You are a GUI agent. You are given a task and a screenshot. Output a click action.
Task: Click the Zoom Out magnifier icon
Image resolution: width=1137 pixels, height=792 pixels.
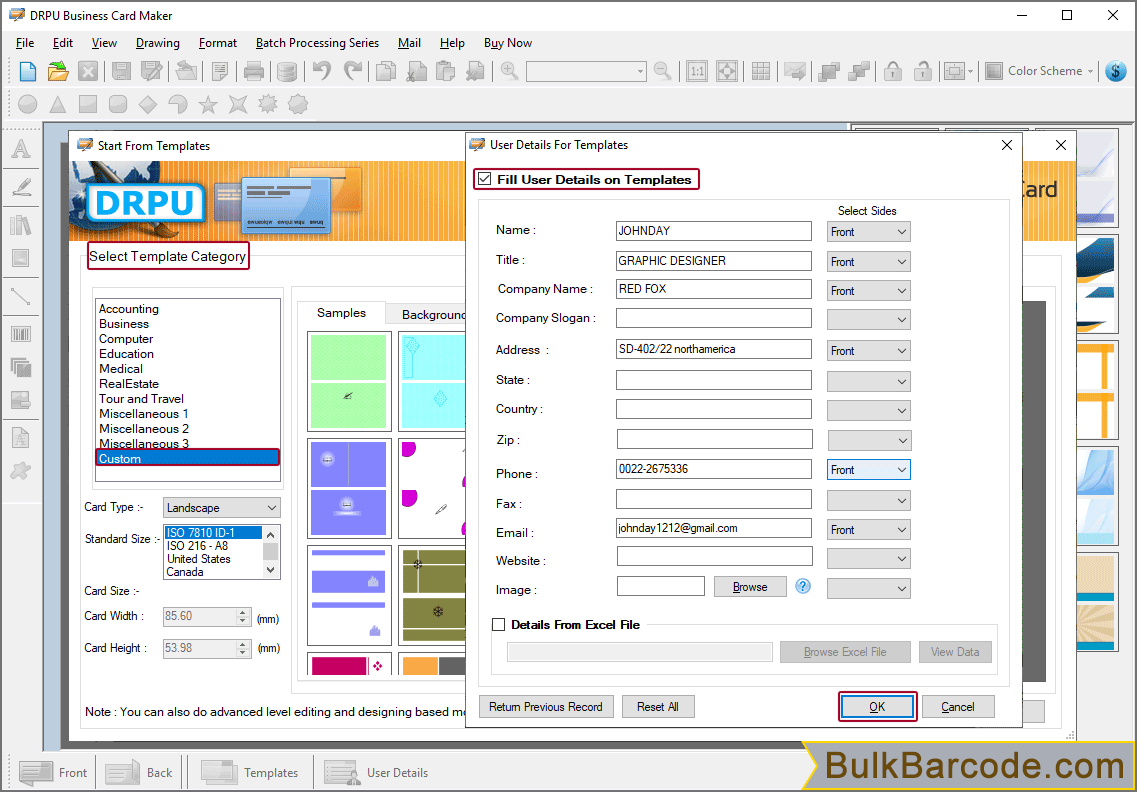[x=662, y=71]
